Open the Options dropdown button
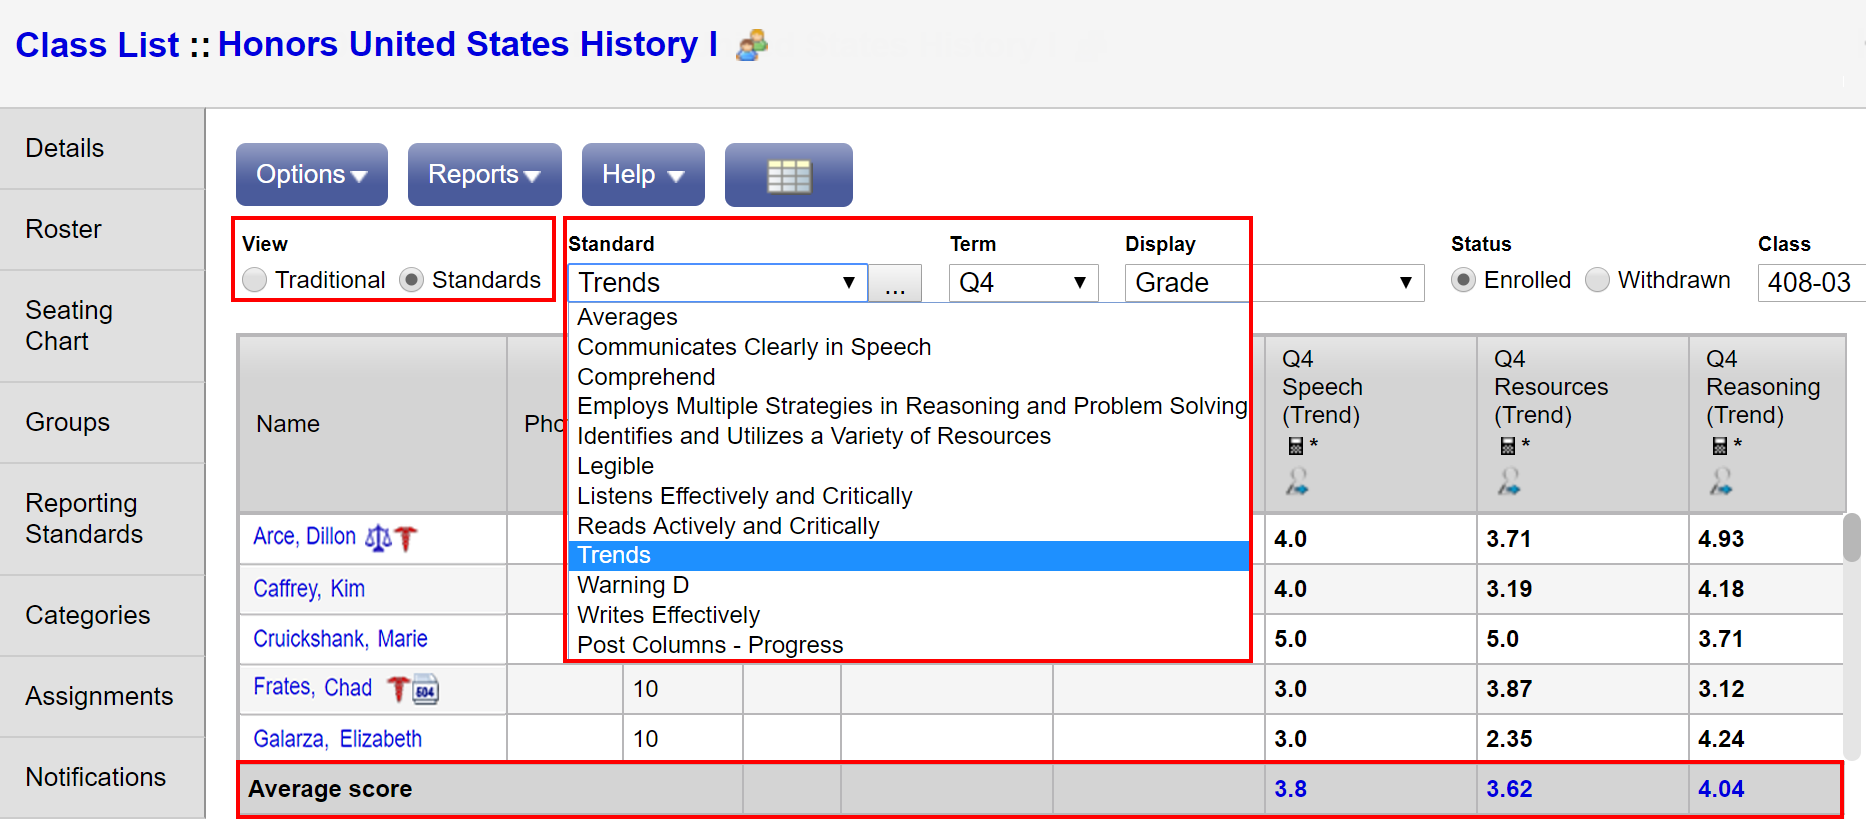 (x=311, y=175)
